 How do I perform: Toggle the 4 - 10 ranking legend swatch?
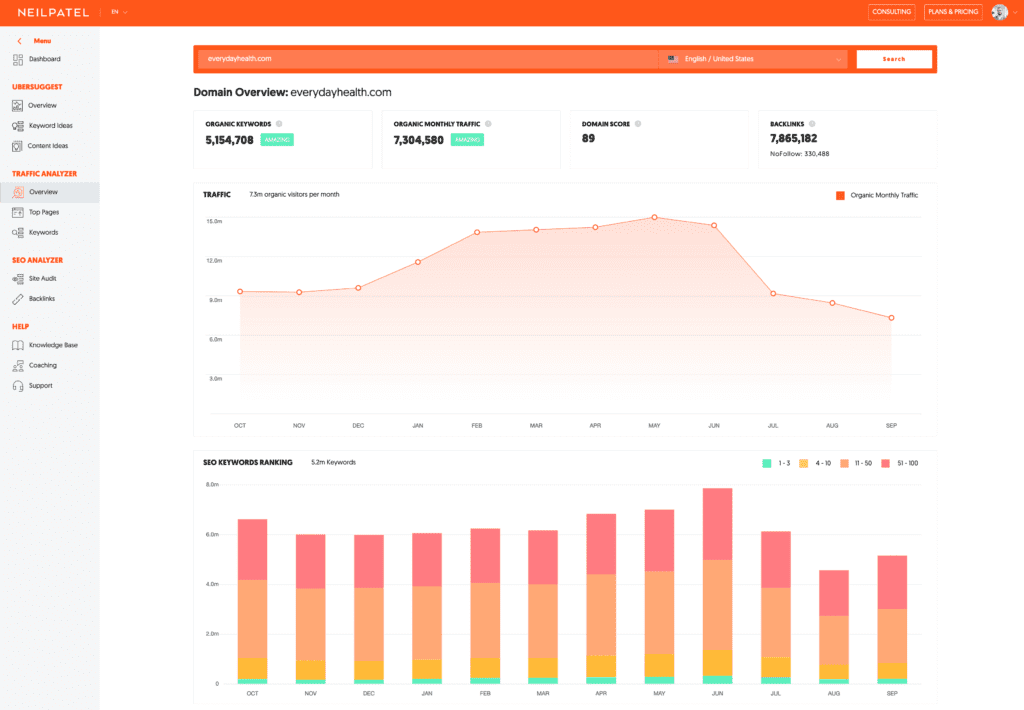(803, 463)
